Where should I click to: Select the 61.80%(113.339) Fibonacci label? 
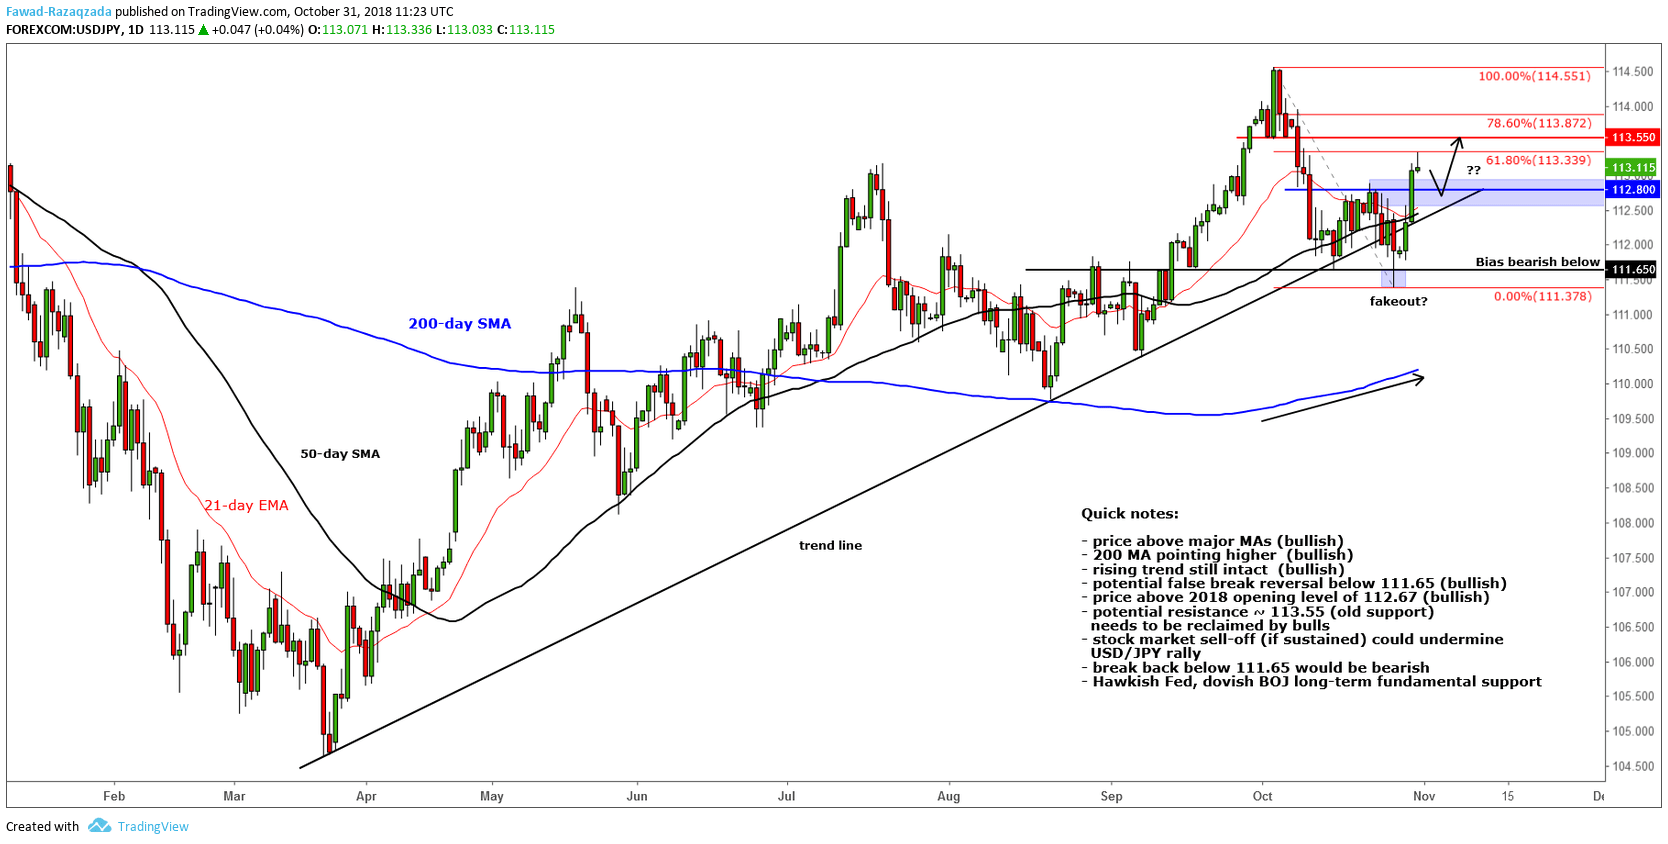[x=1539, y=160]
